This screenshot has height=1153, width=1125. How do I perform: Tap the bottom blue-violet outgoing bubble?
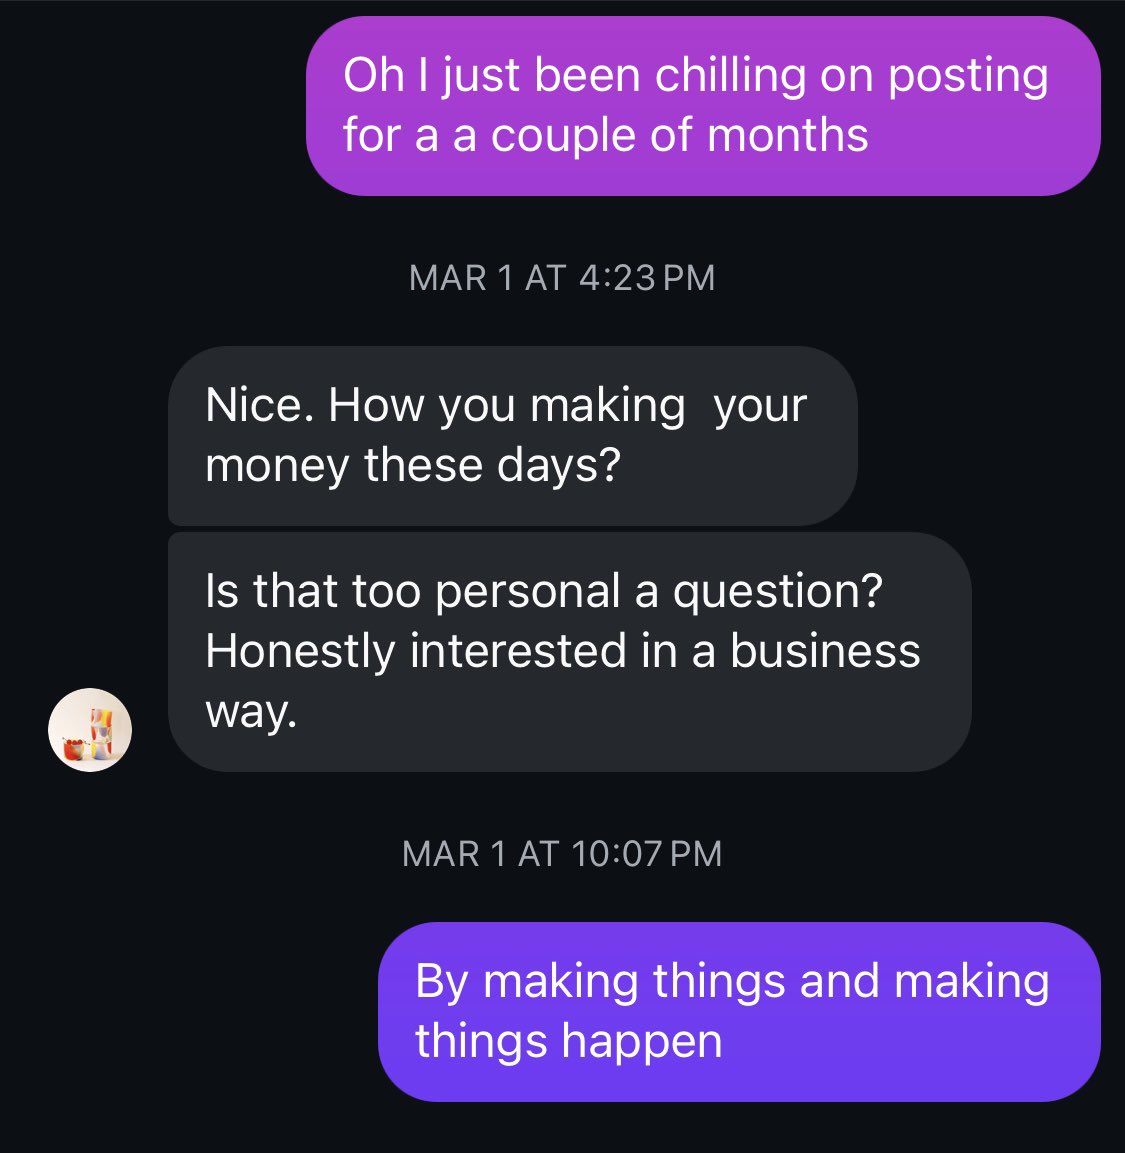tap(739, 1012)
